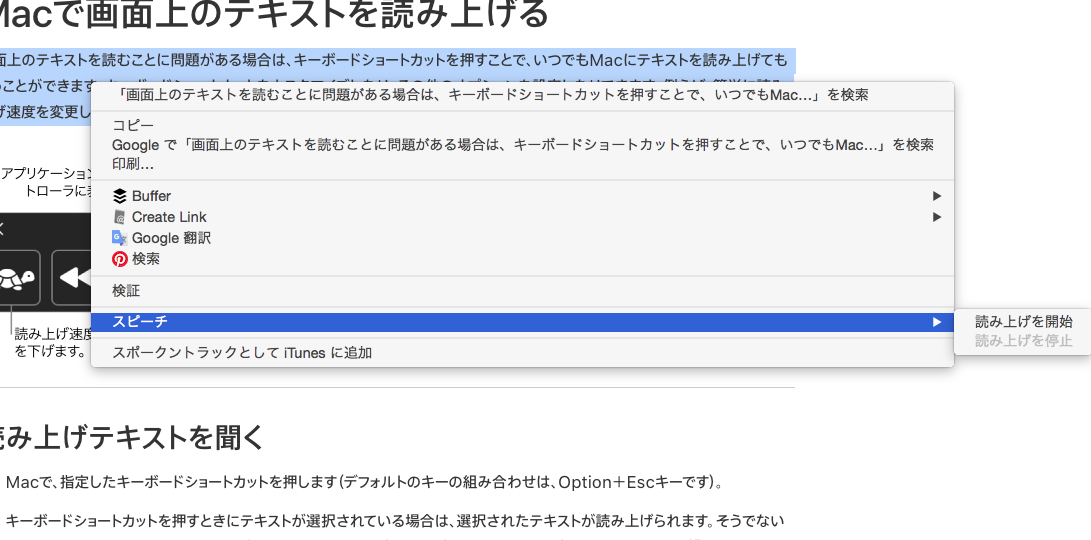The image size is (1091, 540).
Task: Select the dimmed 読み上げを停止 entry
Action: click(1023, 341)
